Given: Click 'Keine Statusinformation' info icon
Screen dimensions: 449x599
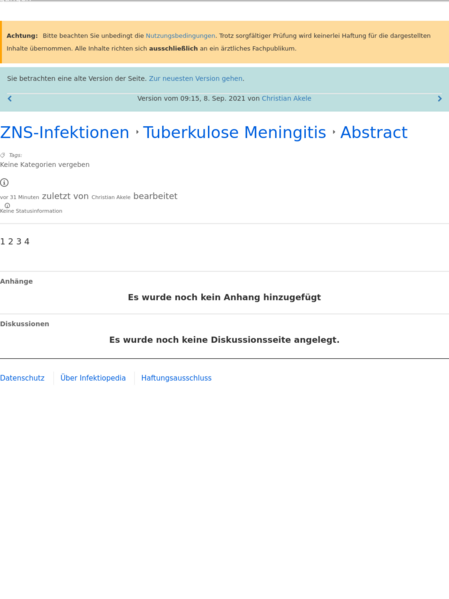Looking at the screenshot, I should tap(7, 206).
